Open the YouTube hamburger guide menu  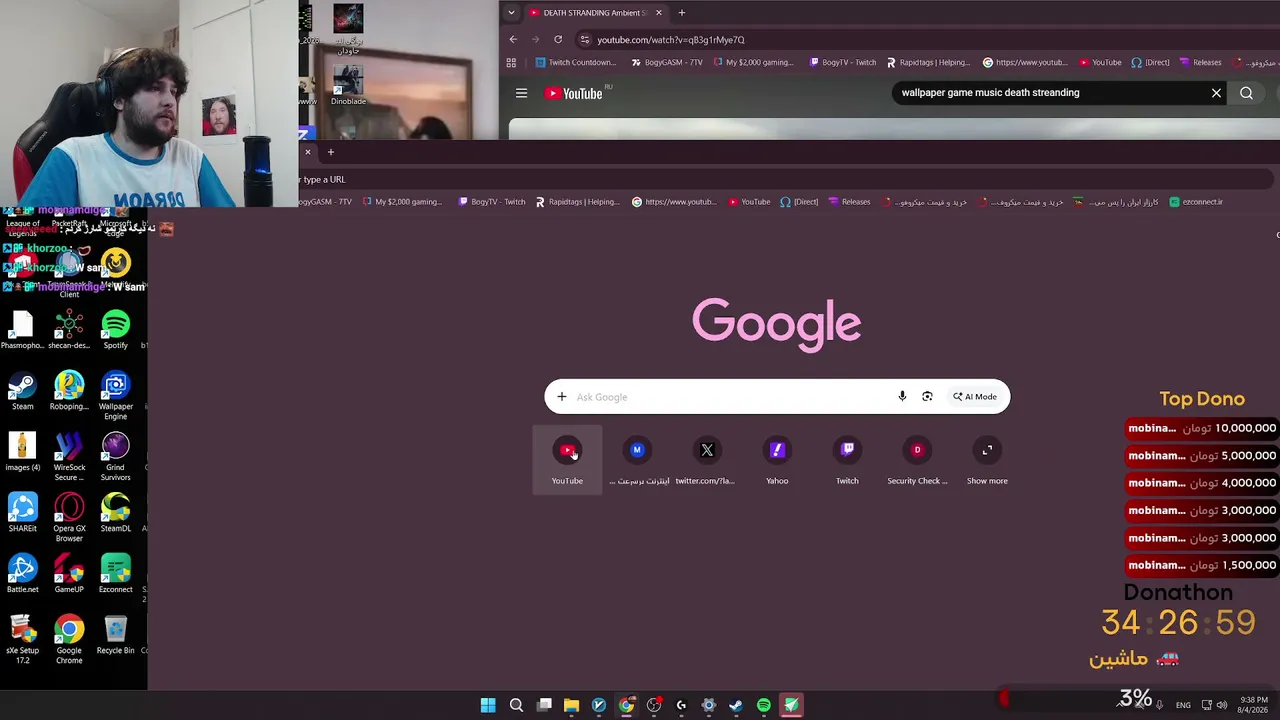(521, 93)
